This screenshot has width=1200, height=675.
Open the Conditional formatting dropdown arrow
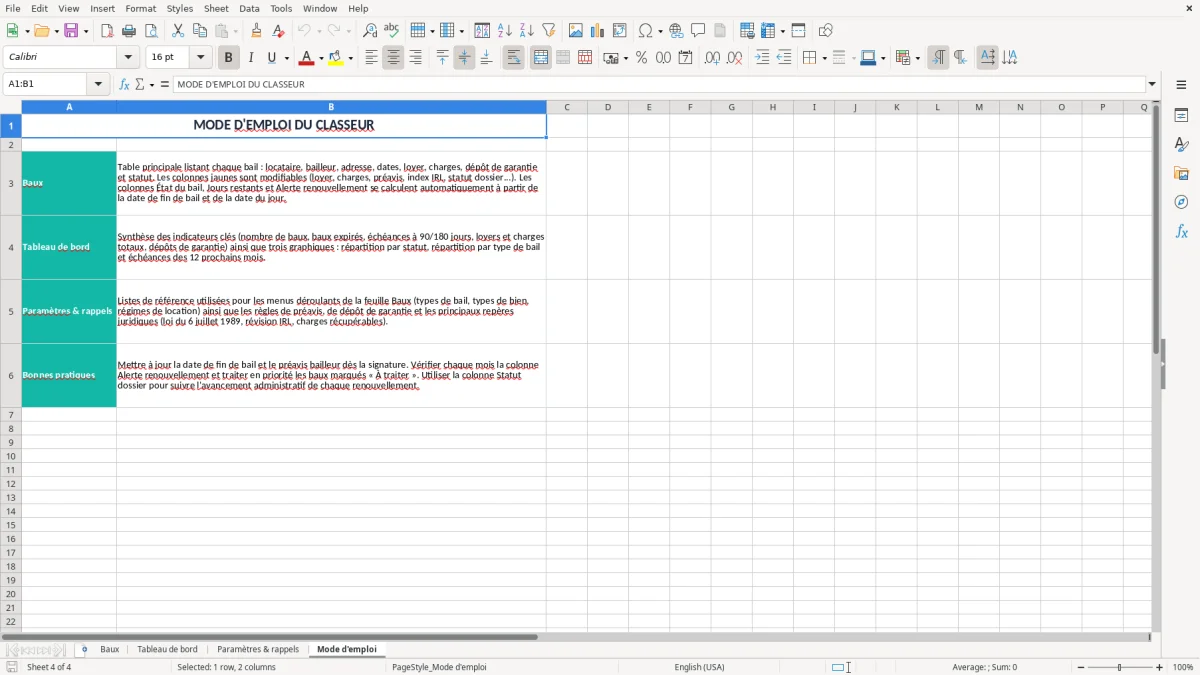[x=917, y=58]
